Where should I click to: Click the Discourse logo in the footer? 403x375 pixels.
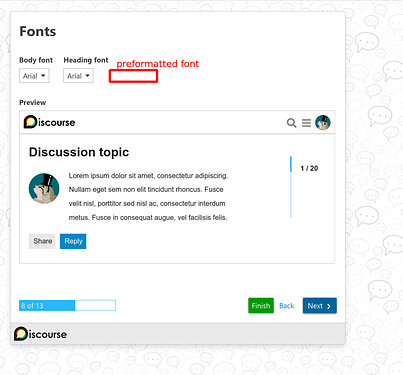click(x=40, y=334)
